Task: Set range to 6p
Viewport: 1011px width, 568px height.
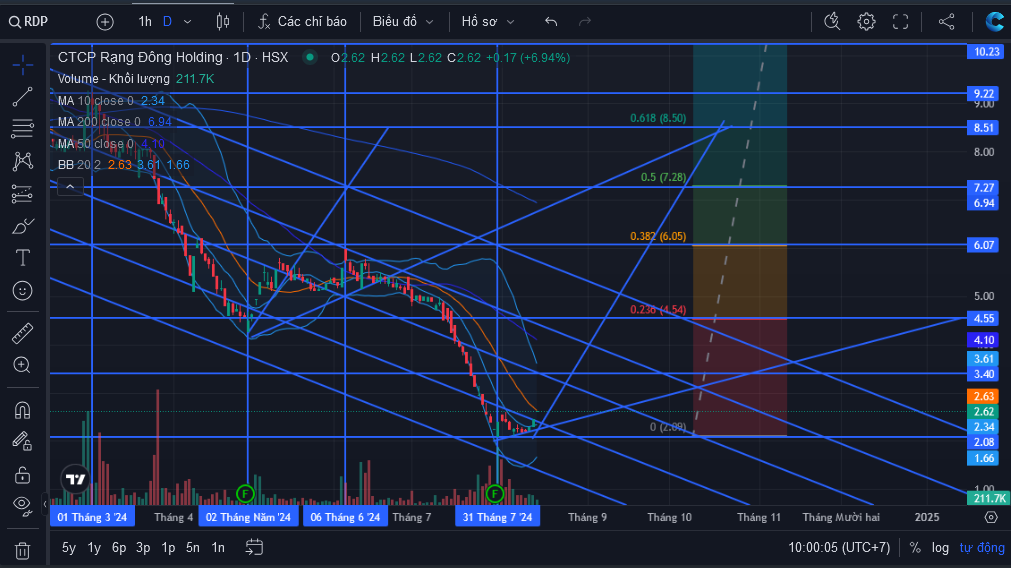Action: 119,548
